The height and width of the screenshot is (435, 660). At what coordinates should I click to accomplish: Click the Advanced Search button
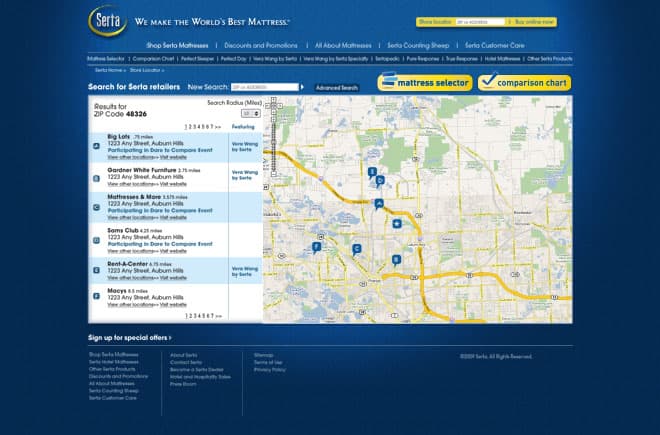point(337,88)
